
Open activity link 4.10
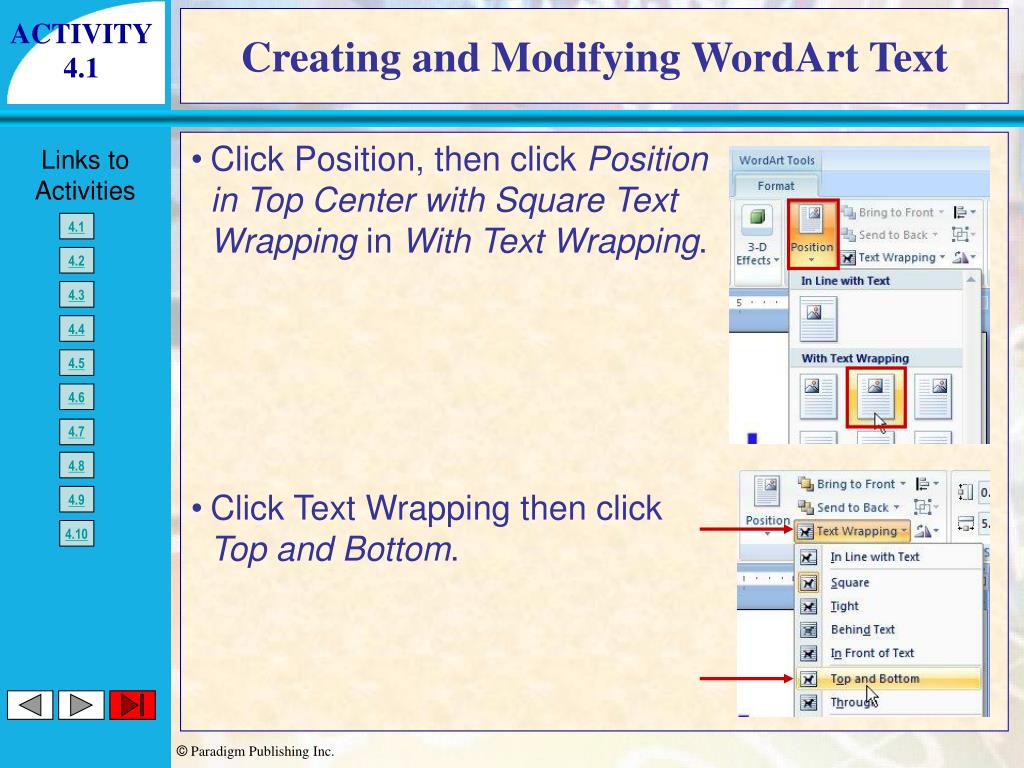click(x=76, y=534)
